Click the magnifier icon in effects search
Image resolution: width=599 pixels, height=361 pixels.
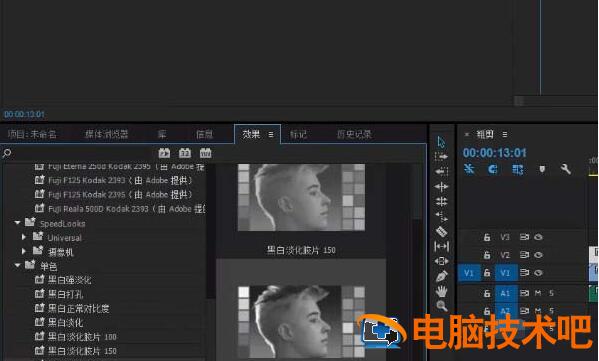[6, 154]
